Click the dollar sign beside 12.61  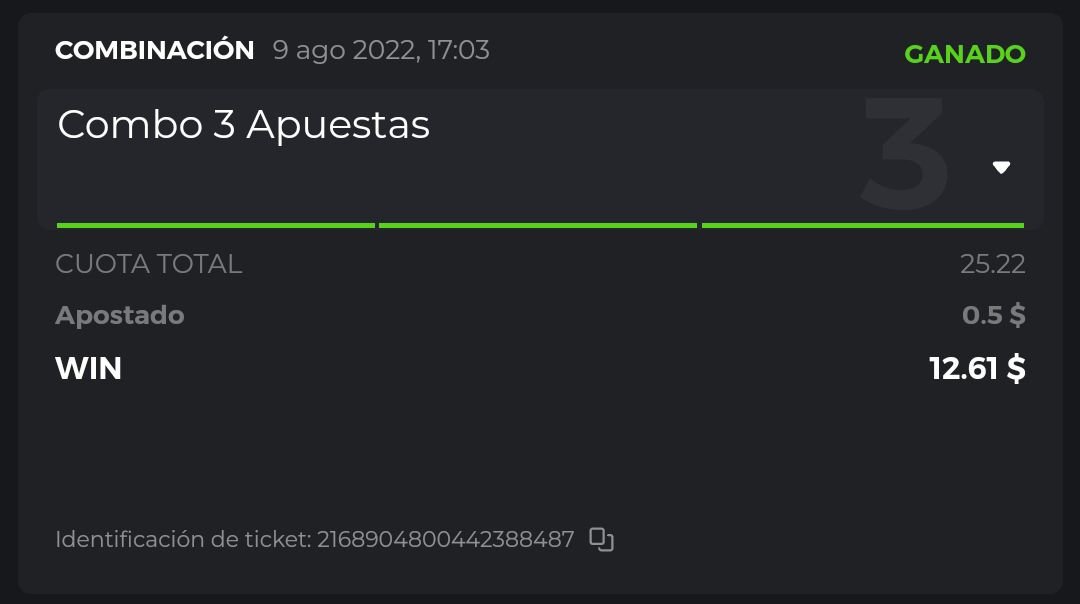tap(1015, 368)
